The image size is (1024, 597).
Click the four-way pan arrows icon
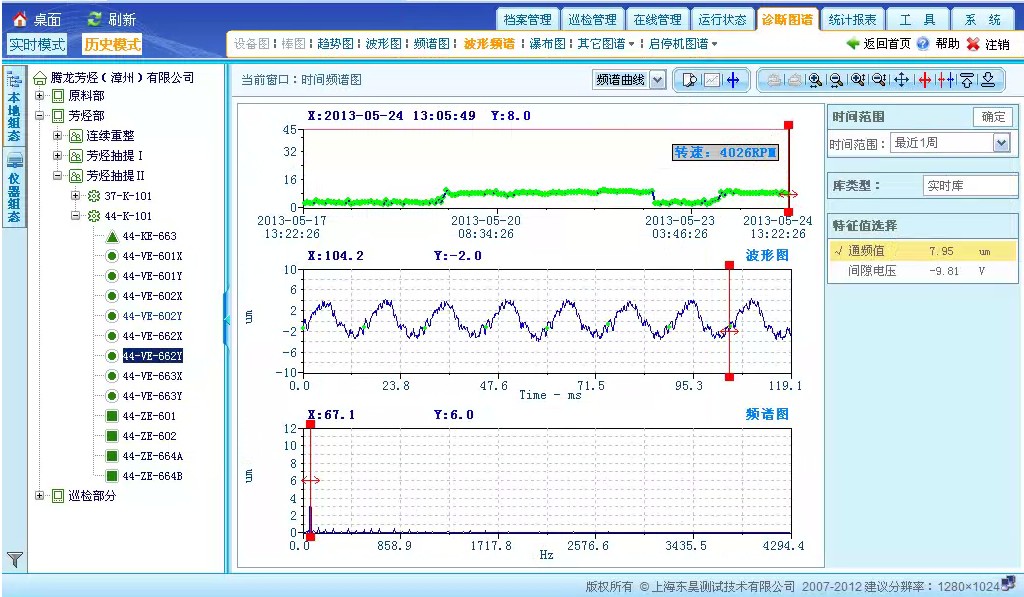tap(901, 81)
